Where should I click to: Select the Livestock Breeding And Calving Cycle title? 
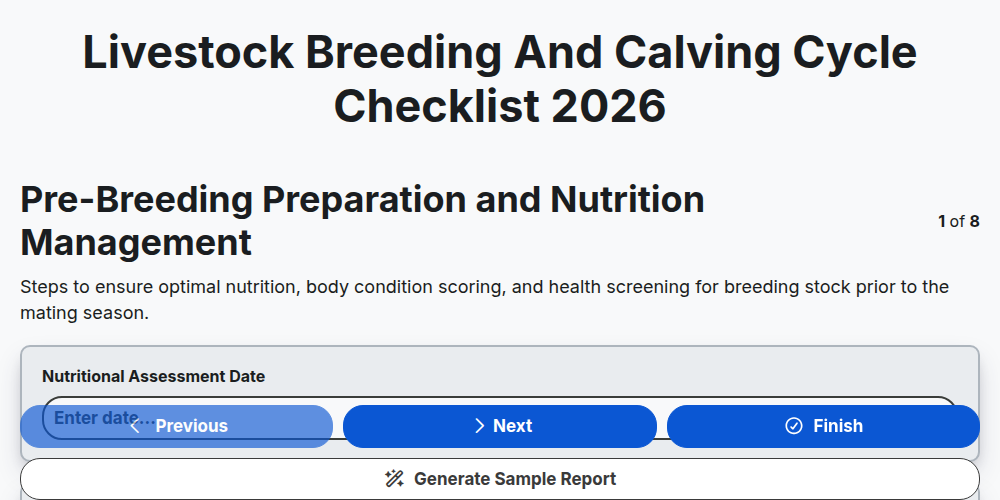tap(500, 79)
